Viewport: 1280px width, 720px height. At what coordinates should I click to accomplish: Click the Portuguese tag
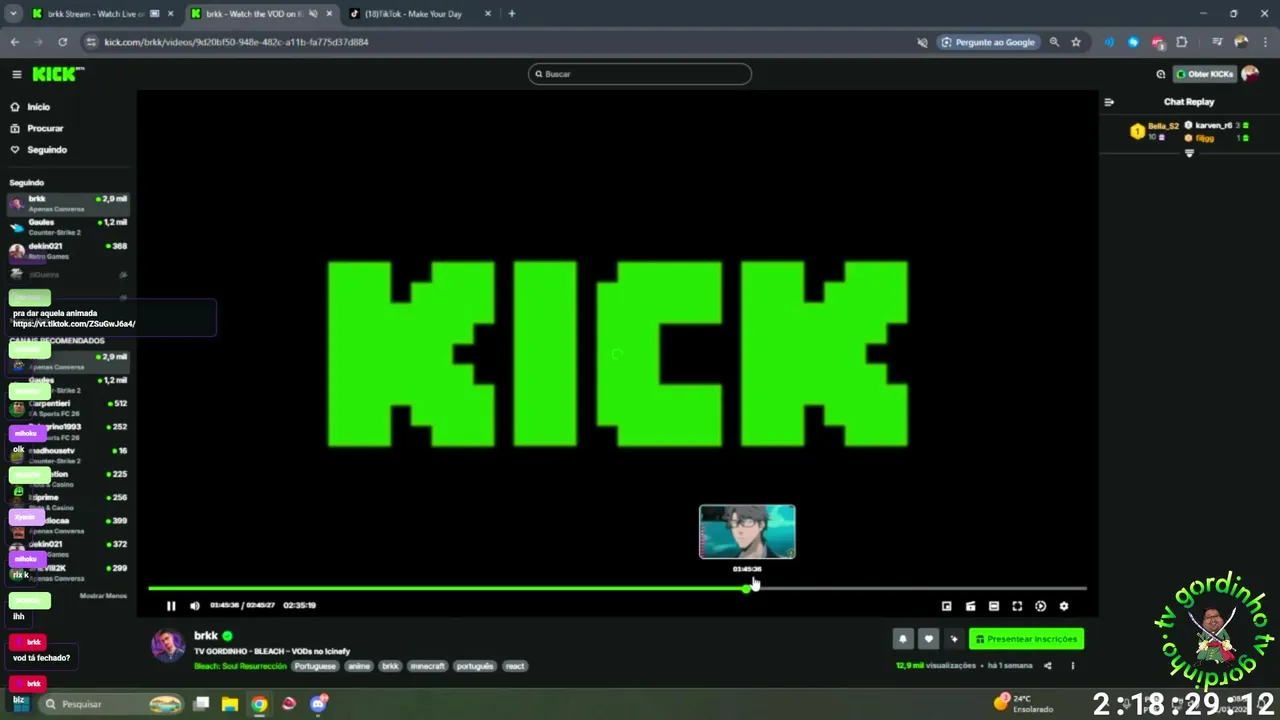coord(315,666)
